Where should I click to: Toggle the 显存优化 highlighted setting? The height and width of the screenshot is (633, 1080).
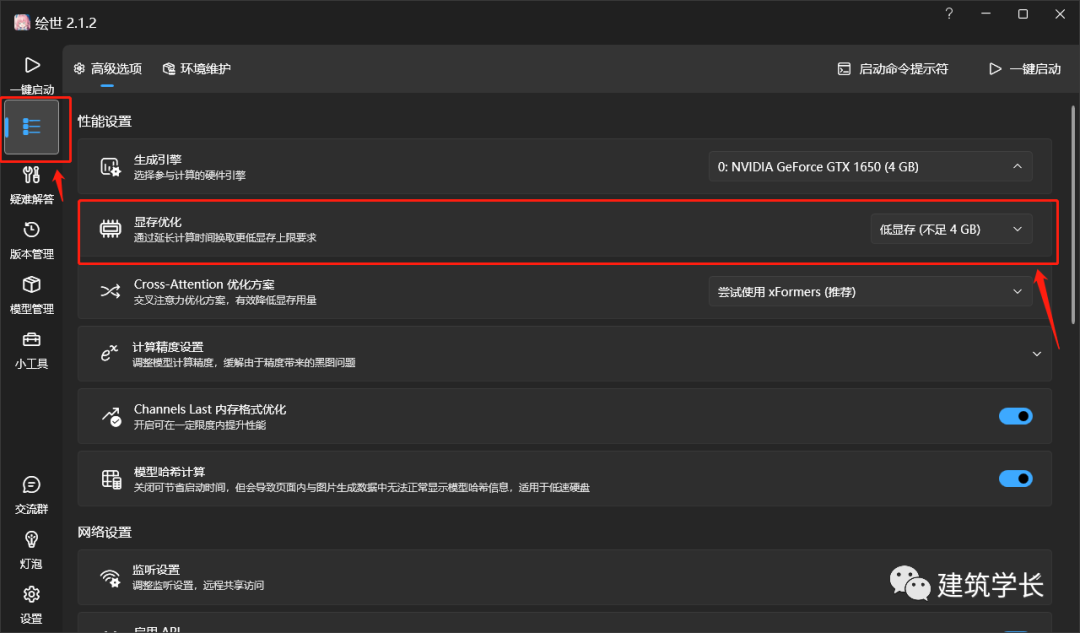coord(950,229)
